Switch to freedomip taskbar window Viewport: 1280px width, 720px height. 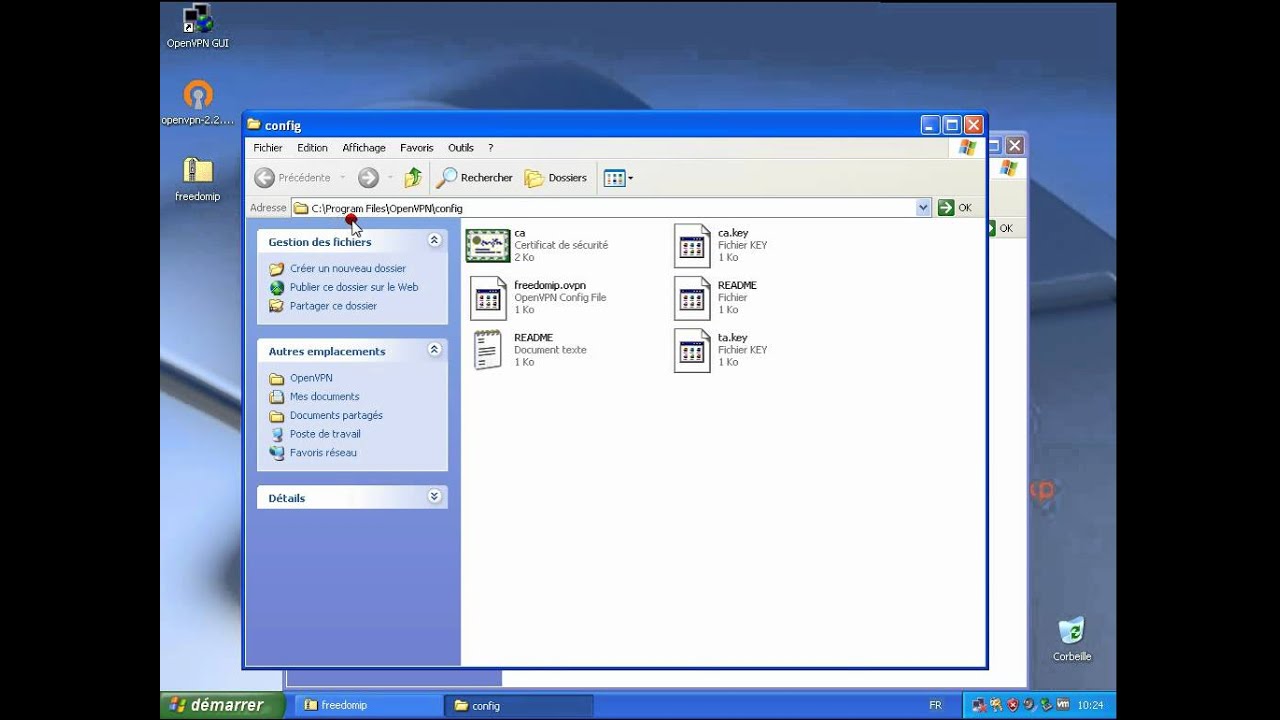[368, 706]
